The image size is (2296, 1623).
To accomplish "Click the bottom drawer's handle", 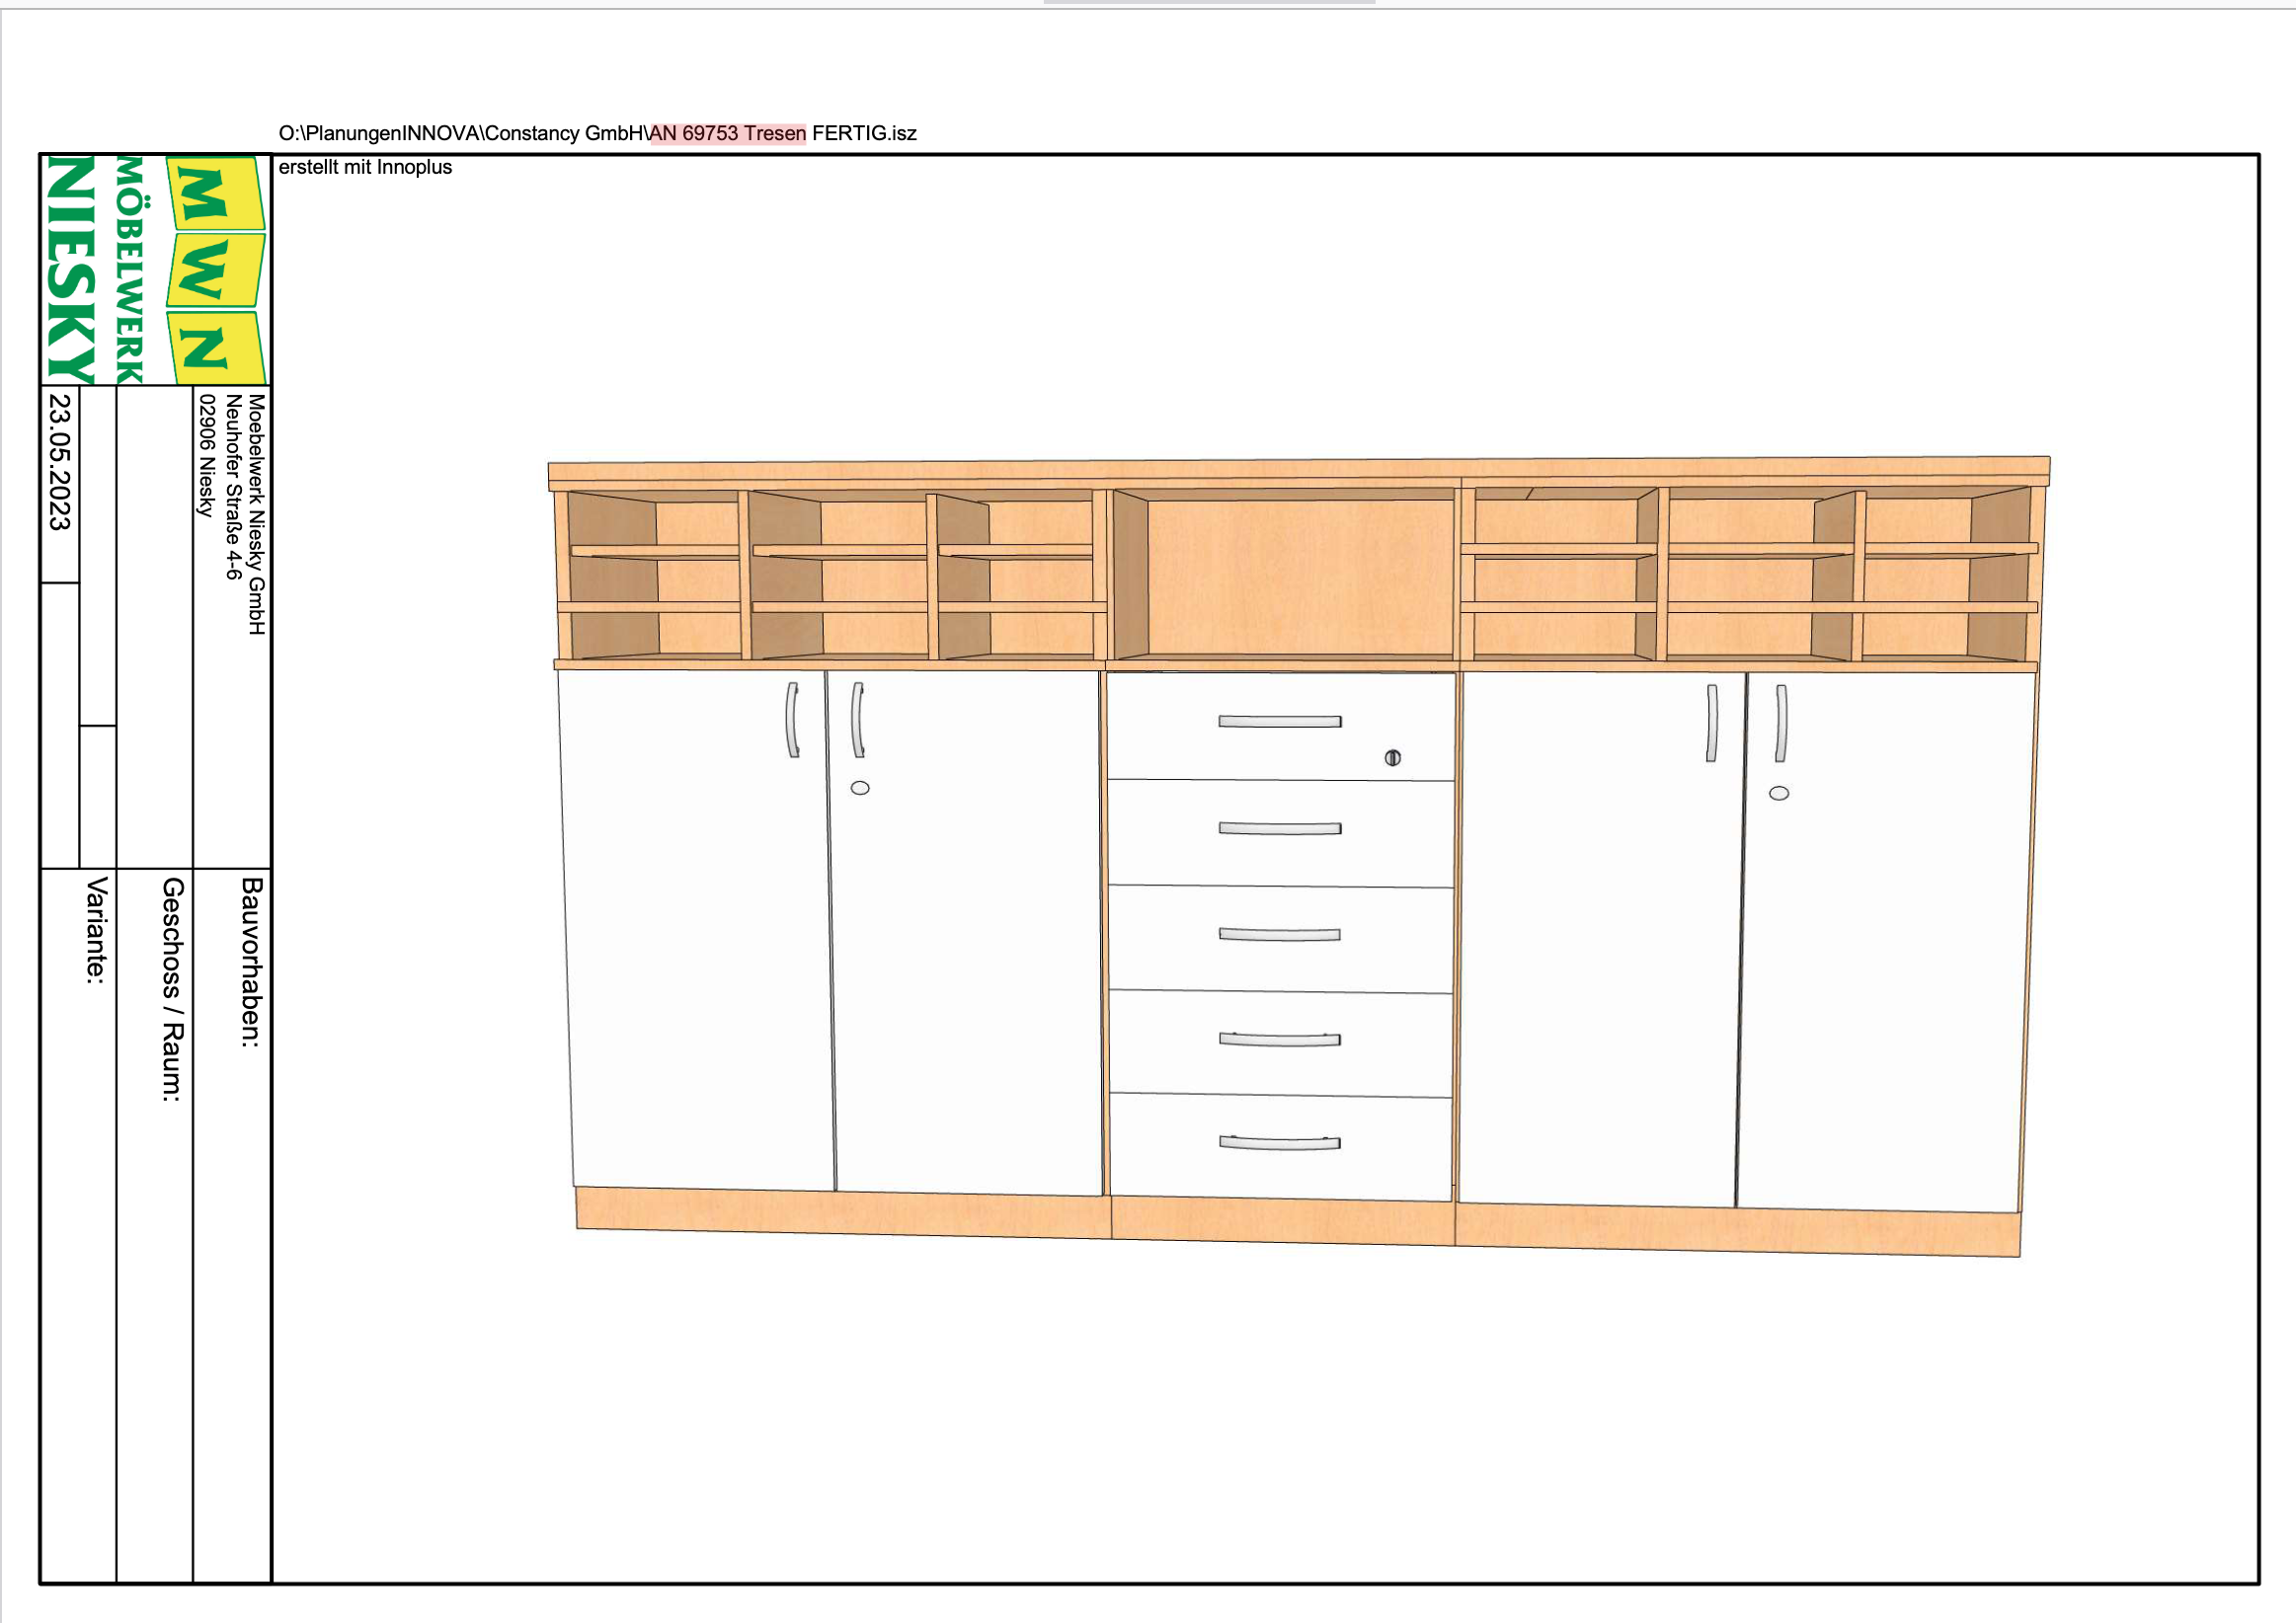I will 1280,1143.
